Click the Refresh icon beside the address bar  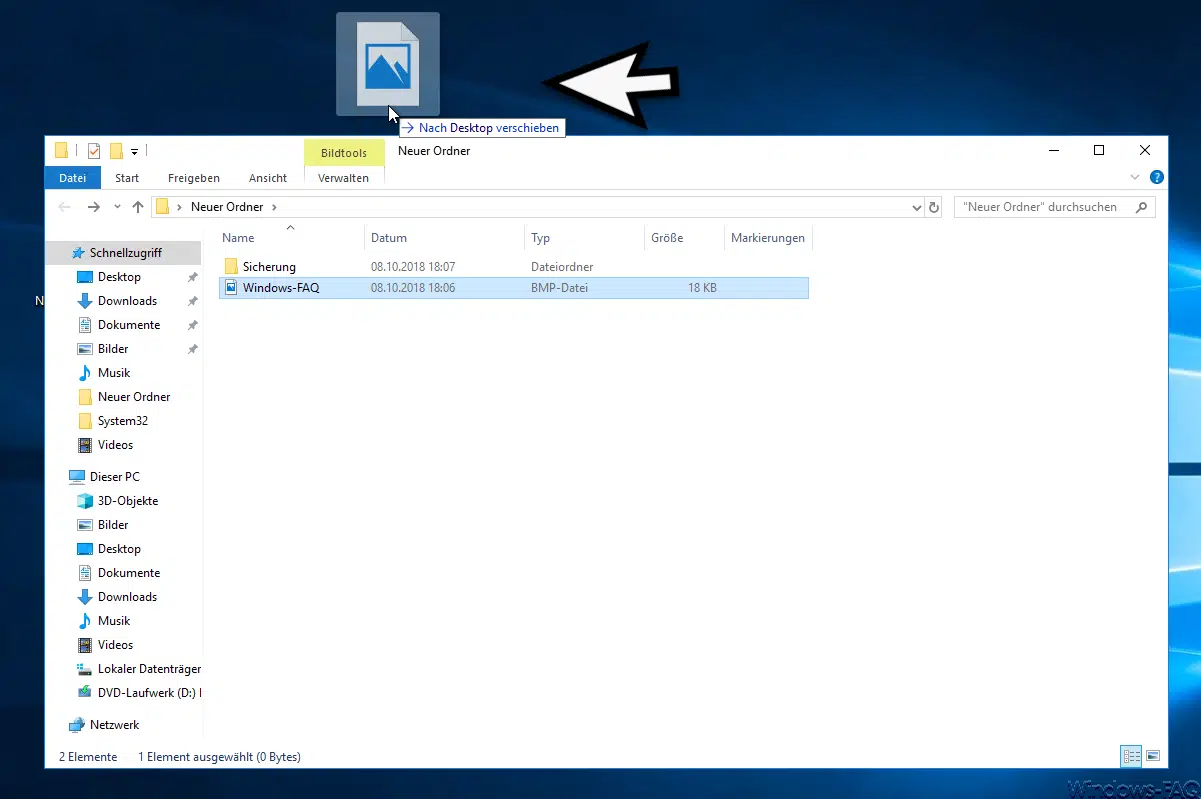coord(934,207)
